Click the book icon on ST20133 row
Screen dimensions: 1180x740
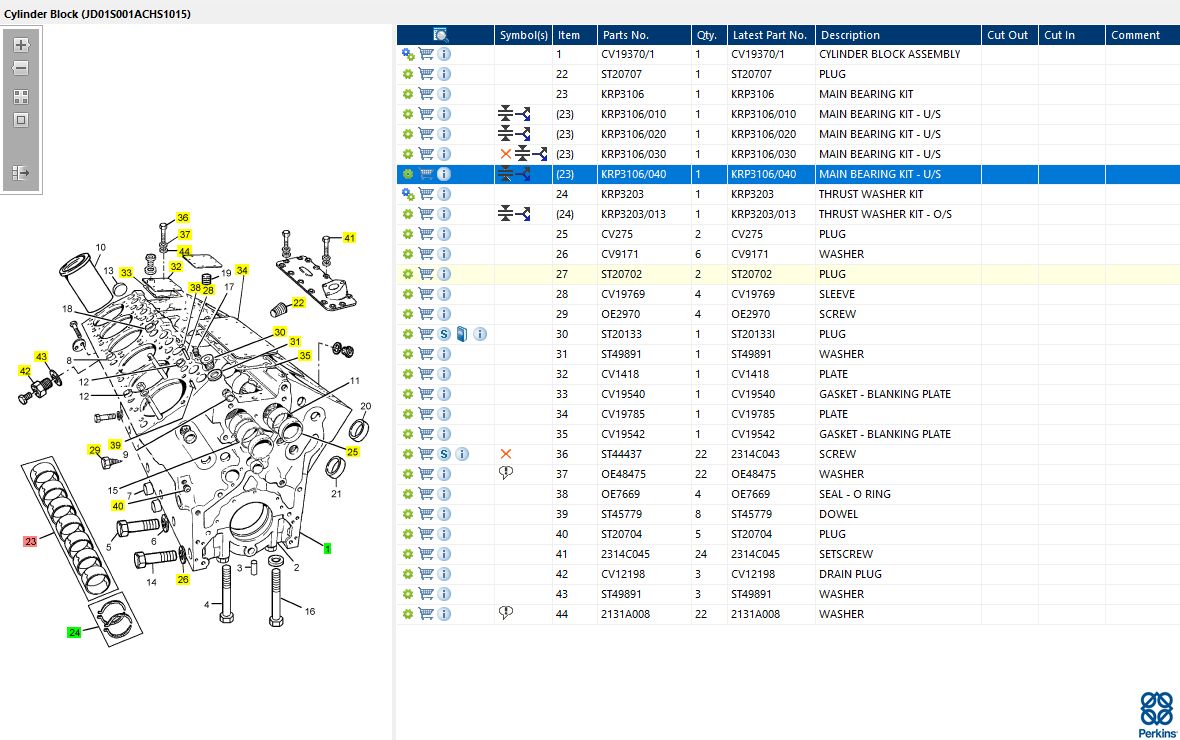[x=462, y=334]
